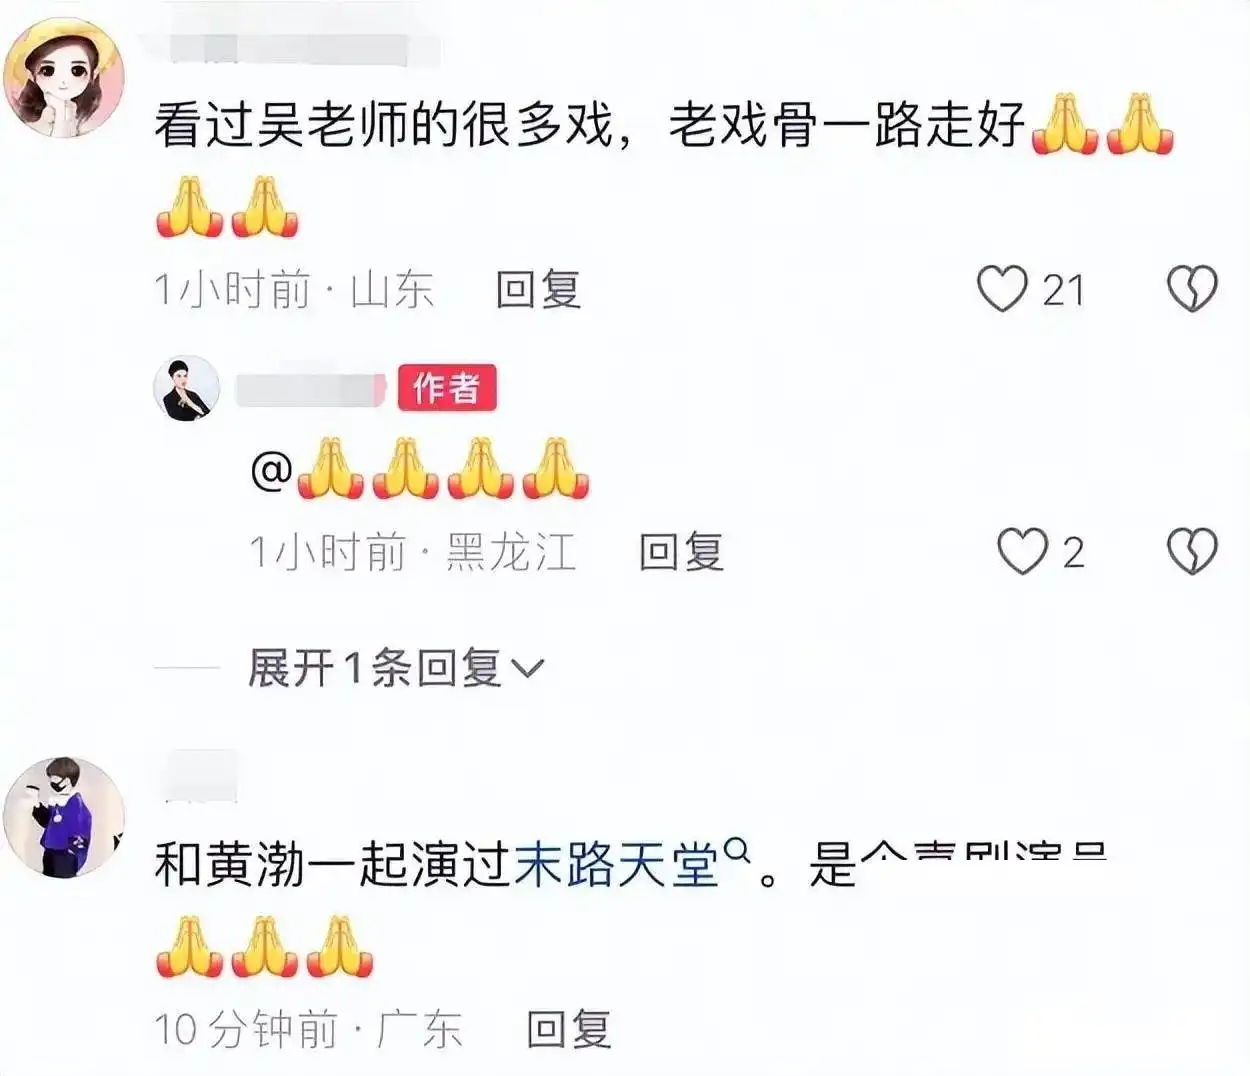Reply to the Guangdong comment via 回复
Viewport: 1250px width, 1076px height.
[x=569, y=1029]
